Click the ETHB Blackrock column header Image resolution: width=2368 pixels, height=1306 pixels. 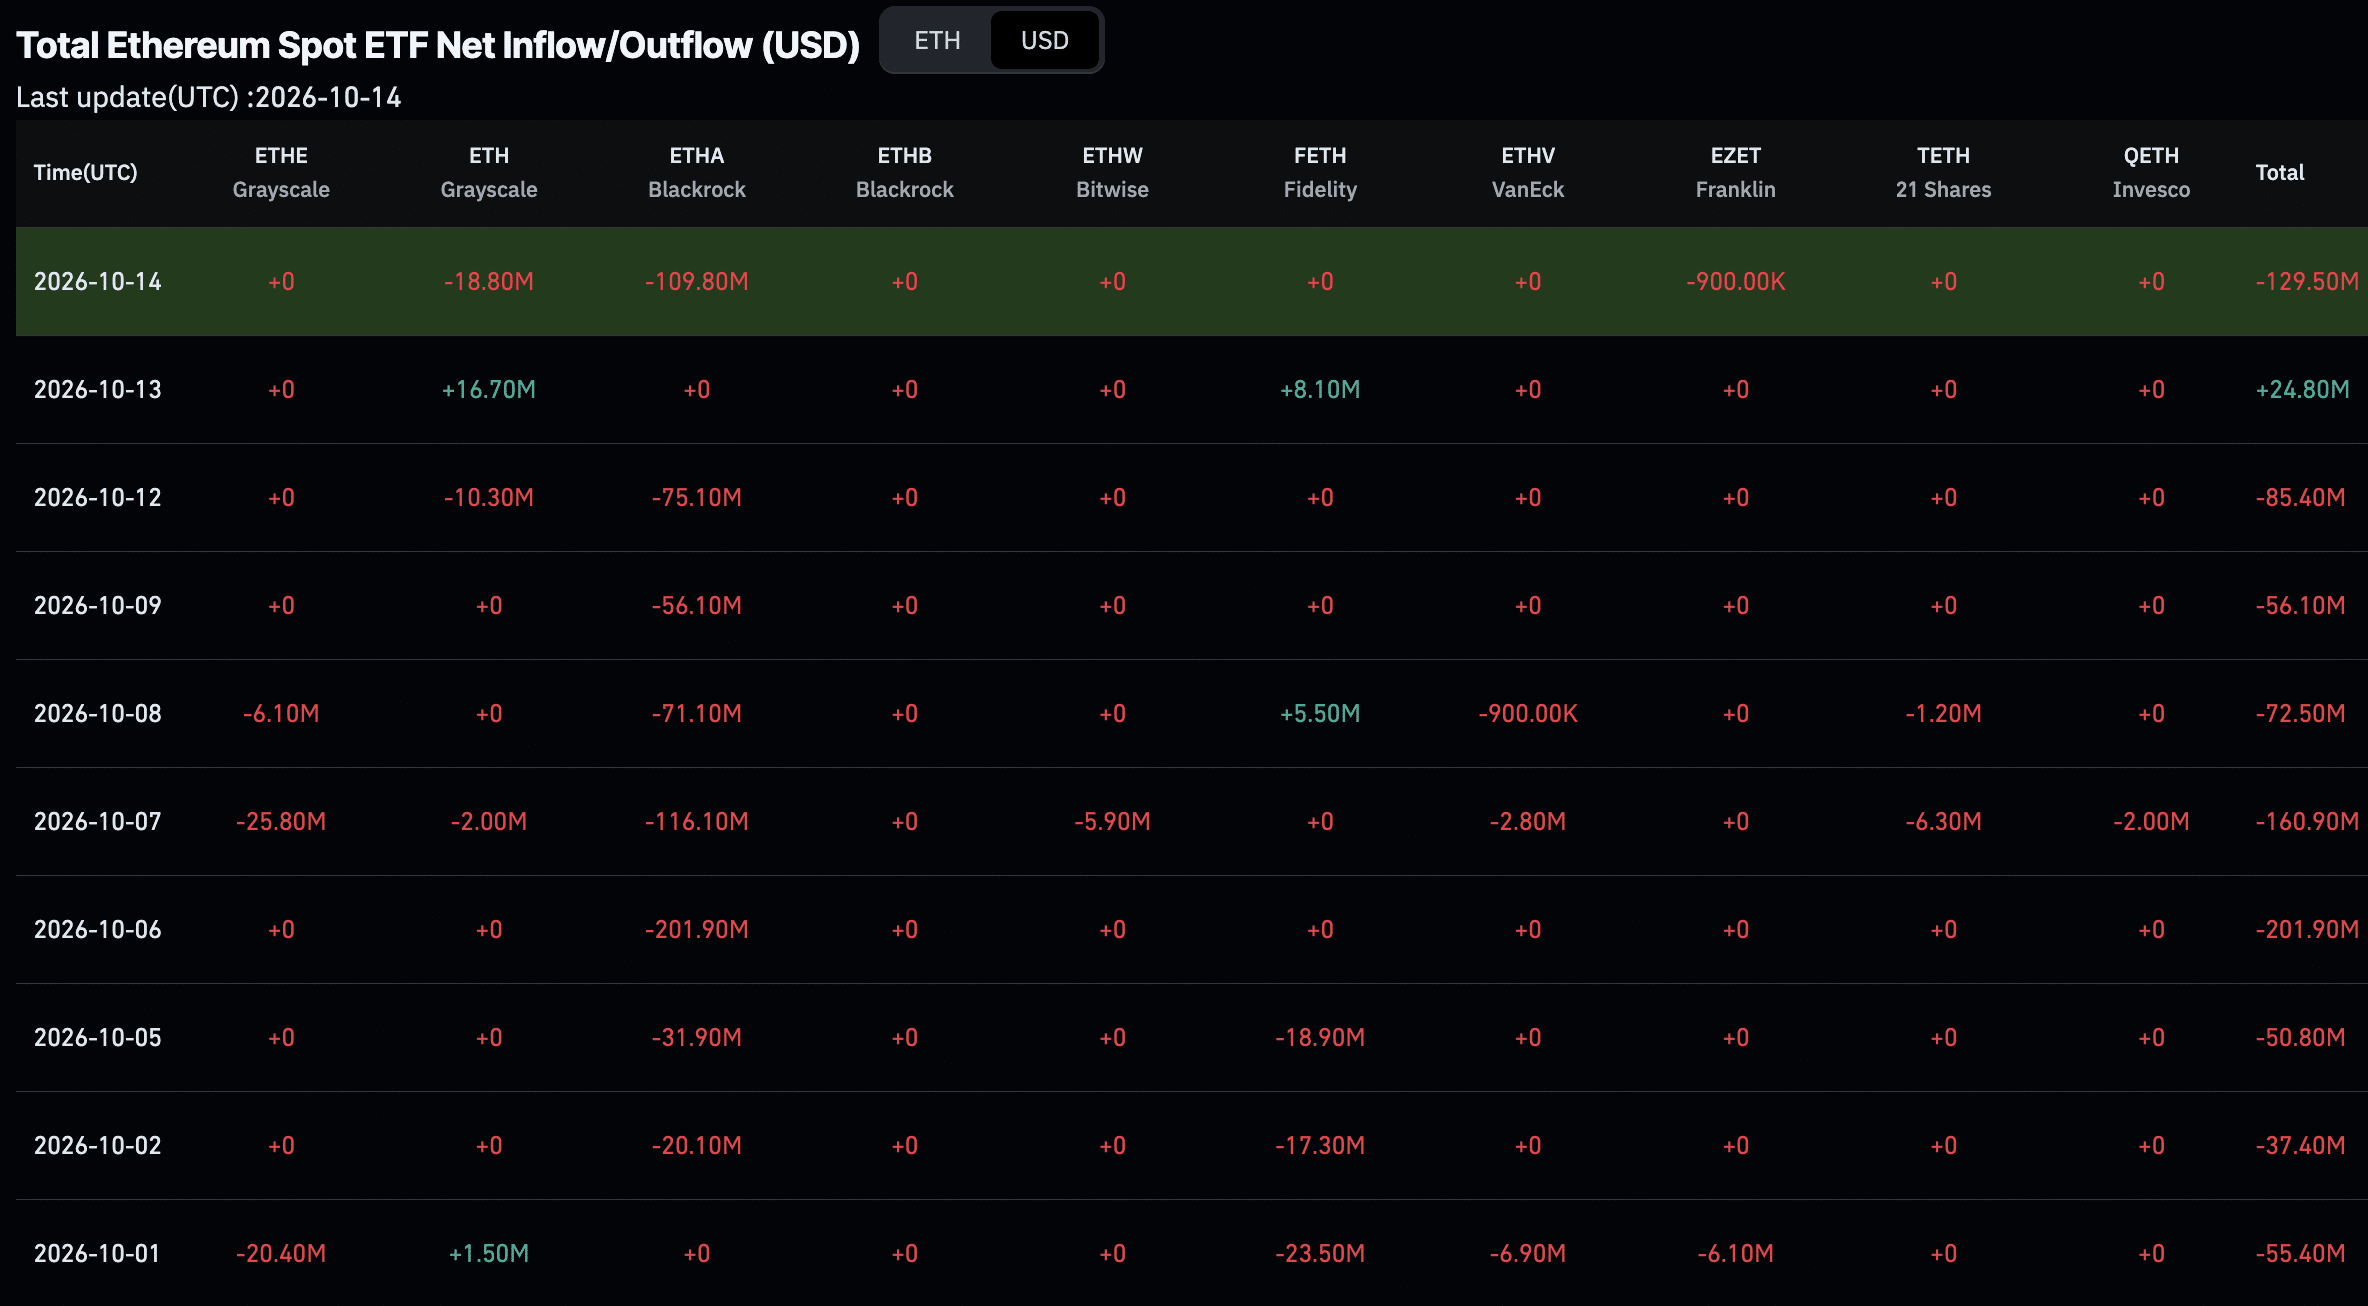pos(905,172)
